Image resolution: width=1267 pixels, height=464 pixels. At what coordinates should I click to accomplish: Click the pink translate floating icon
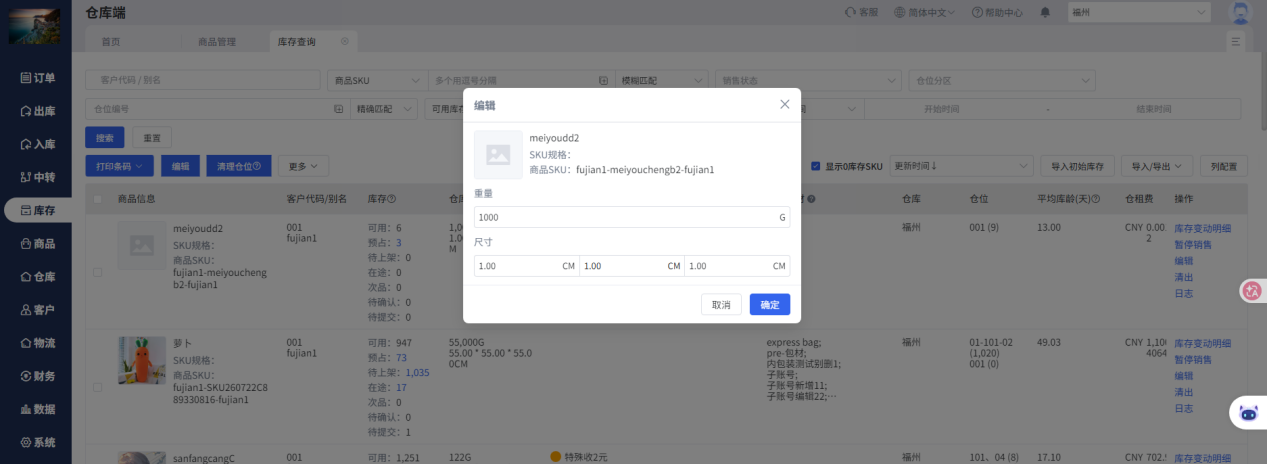1252,291
